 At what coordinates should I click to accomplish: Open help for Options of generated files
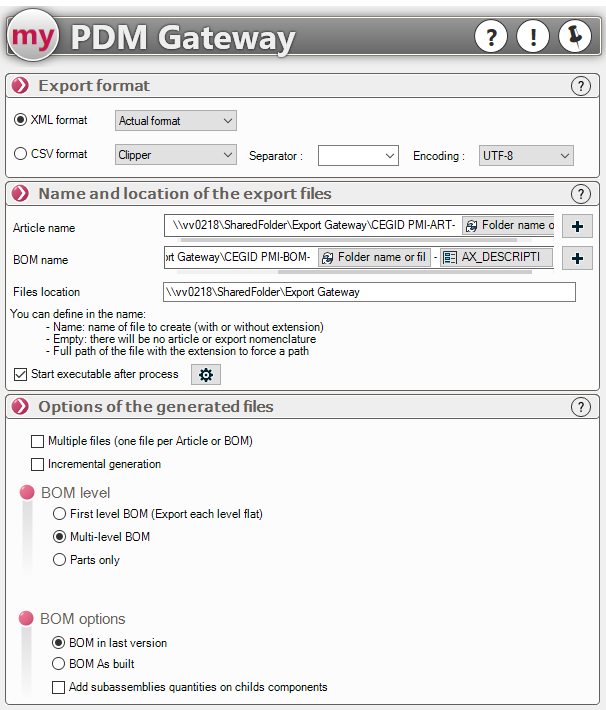581,407
